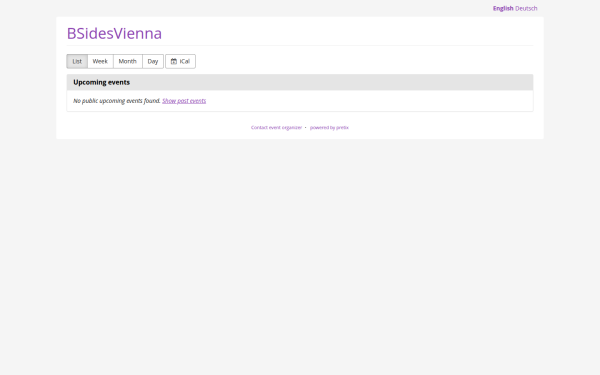Switch to the Week view

coord(100,61)
